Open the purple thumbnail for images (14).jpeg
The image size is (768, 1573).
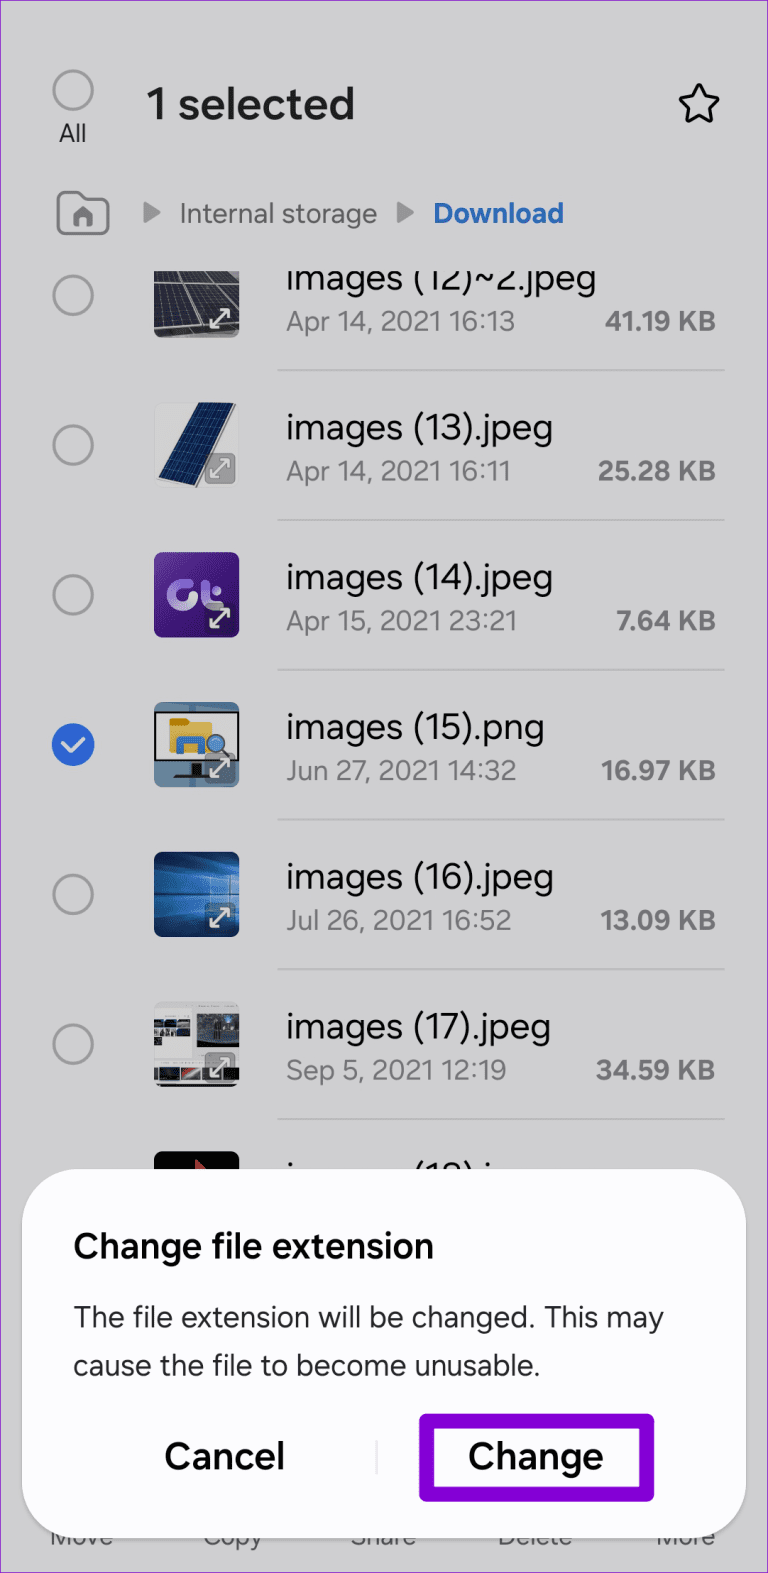(196, 595)
